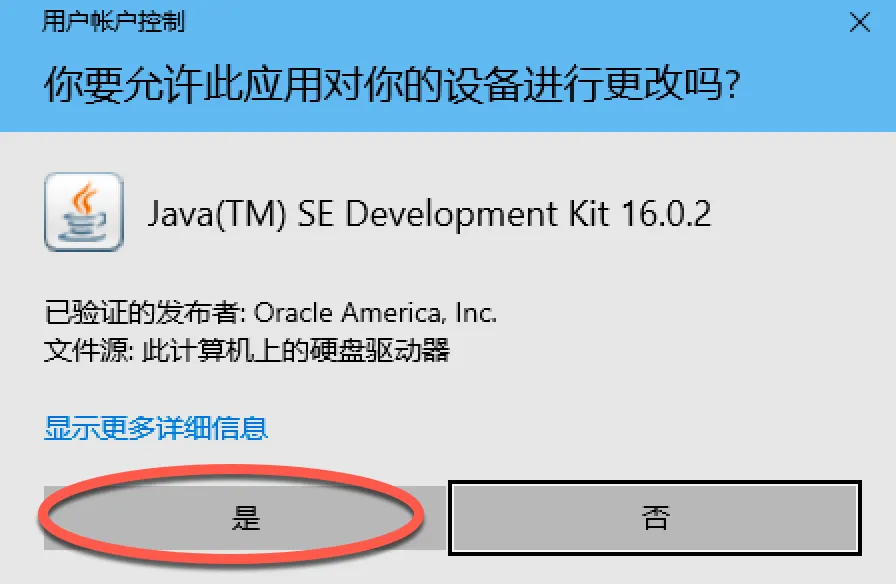Click the 已验证的发布者 label
This screenshot has height=584, width=896.
tap(145, 313)
